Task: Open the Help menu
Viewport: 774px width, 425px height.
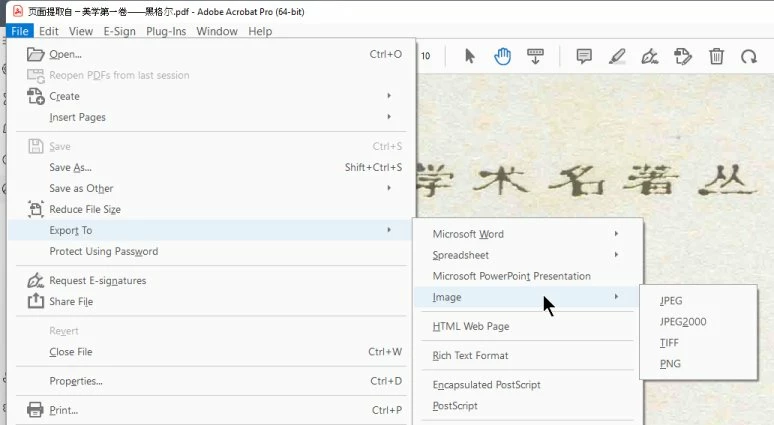Action: pos(260,31)
